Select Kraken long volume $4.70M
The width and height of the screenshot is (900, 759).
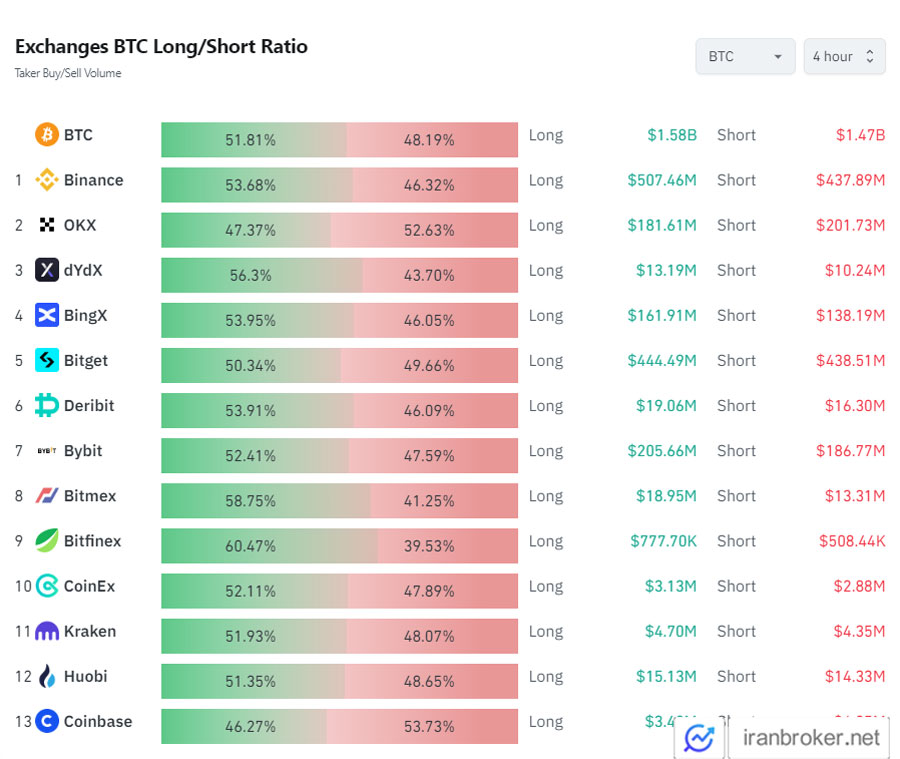(670, 631)
